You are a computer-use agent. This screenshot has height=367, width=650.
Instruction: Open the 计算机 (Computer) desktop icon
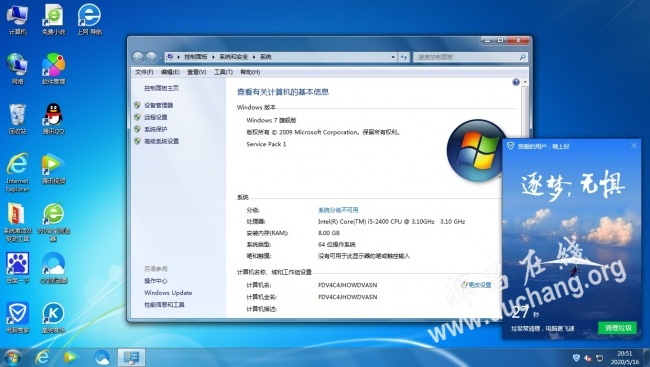coord(17,19)
